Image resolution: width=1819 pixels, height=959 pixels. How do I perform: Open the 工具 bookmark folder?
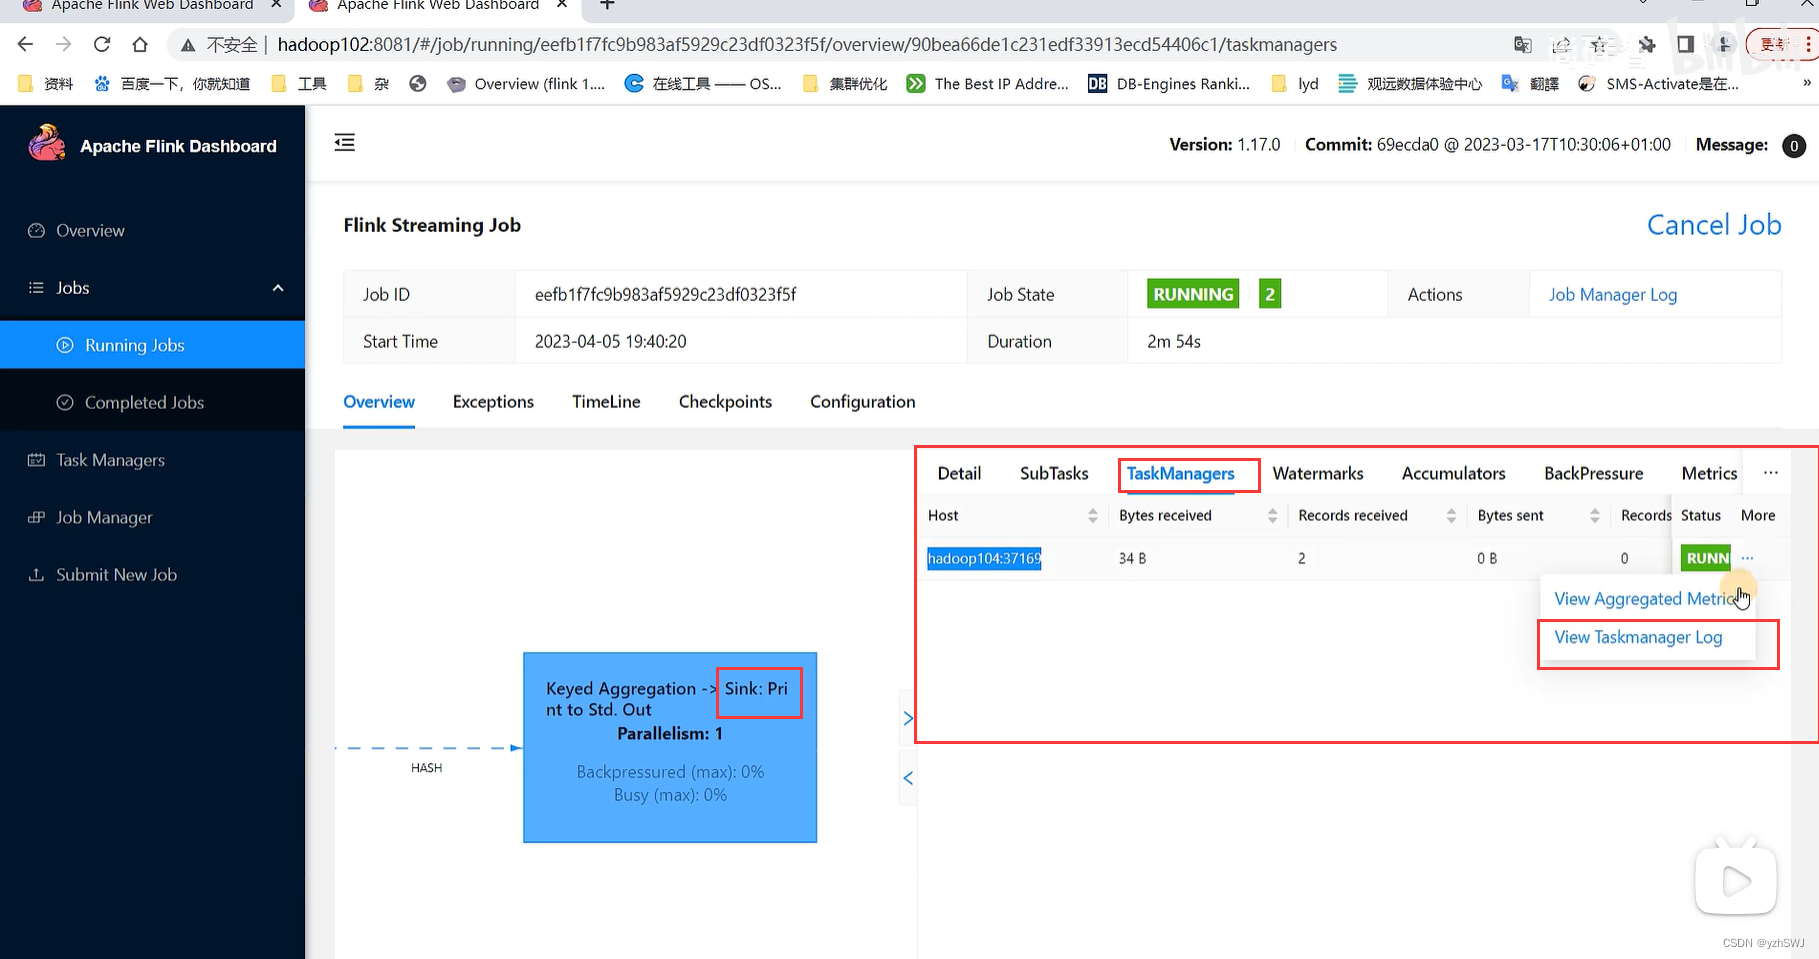click(300, 84)
